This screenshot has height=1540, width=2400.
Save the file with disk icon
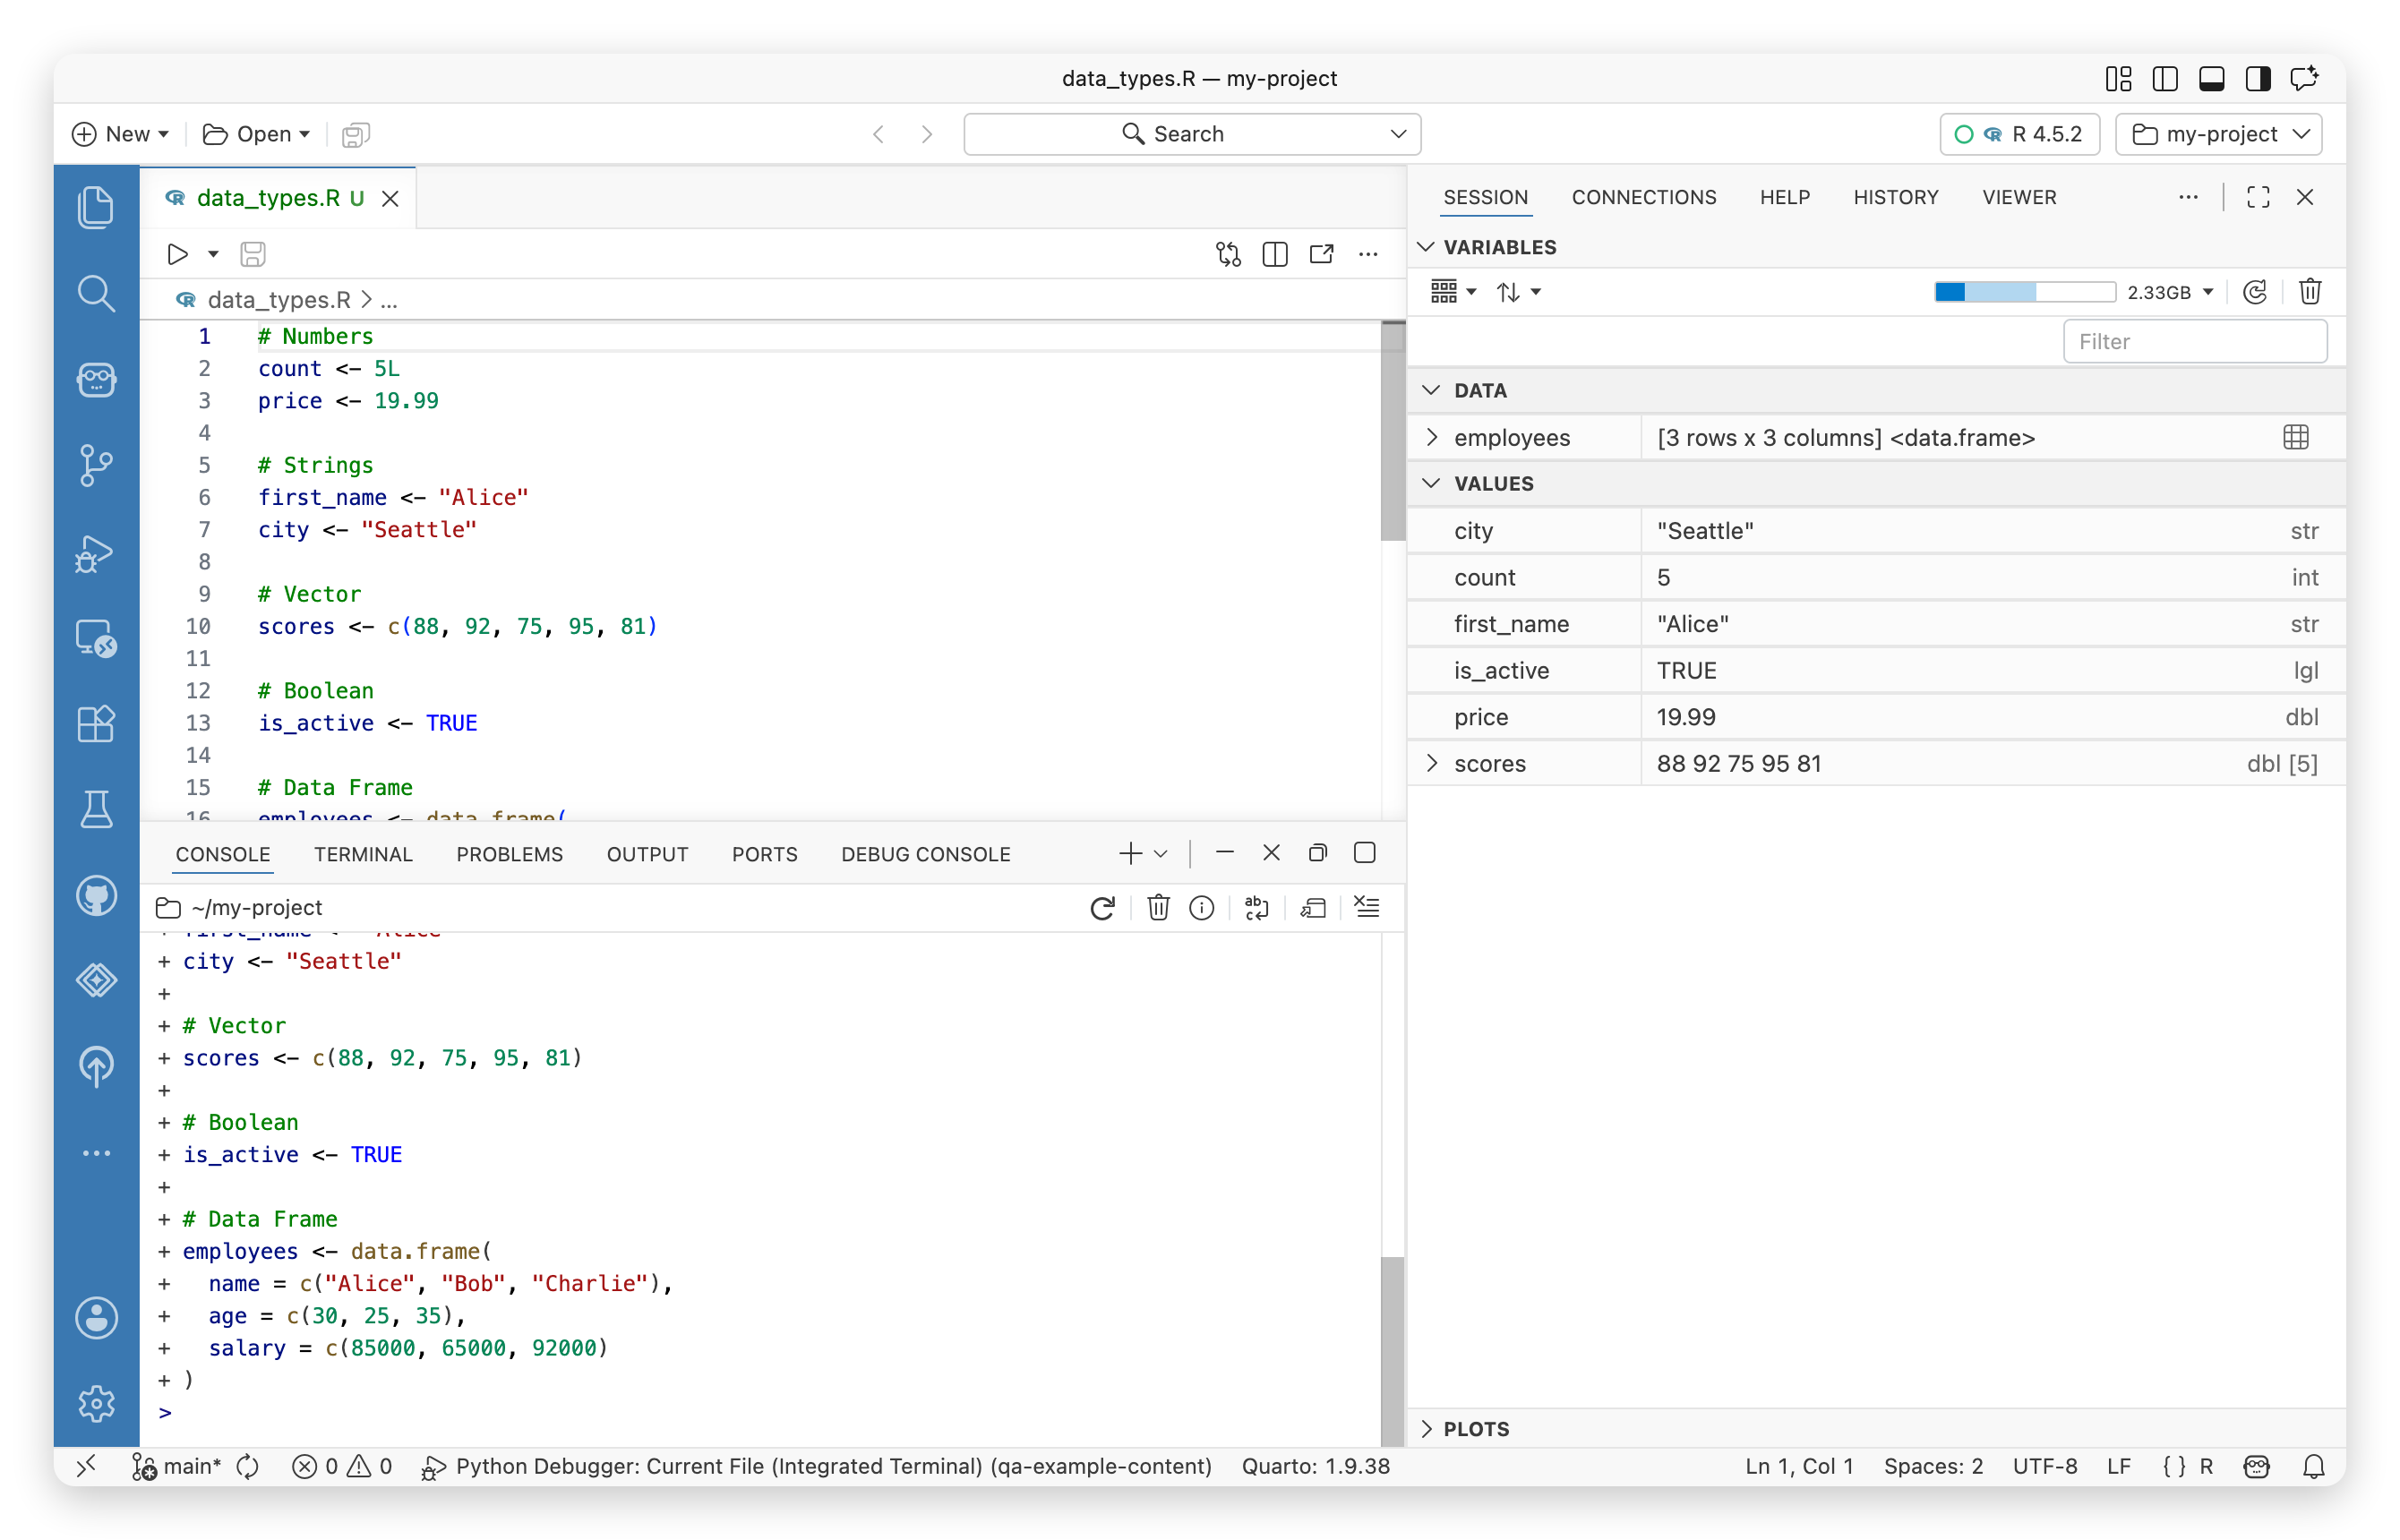pos(253,254)
